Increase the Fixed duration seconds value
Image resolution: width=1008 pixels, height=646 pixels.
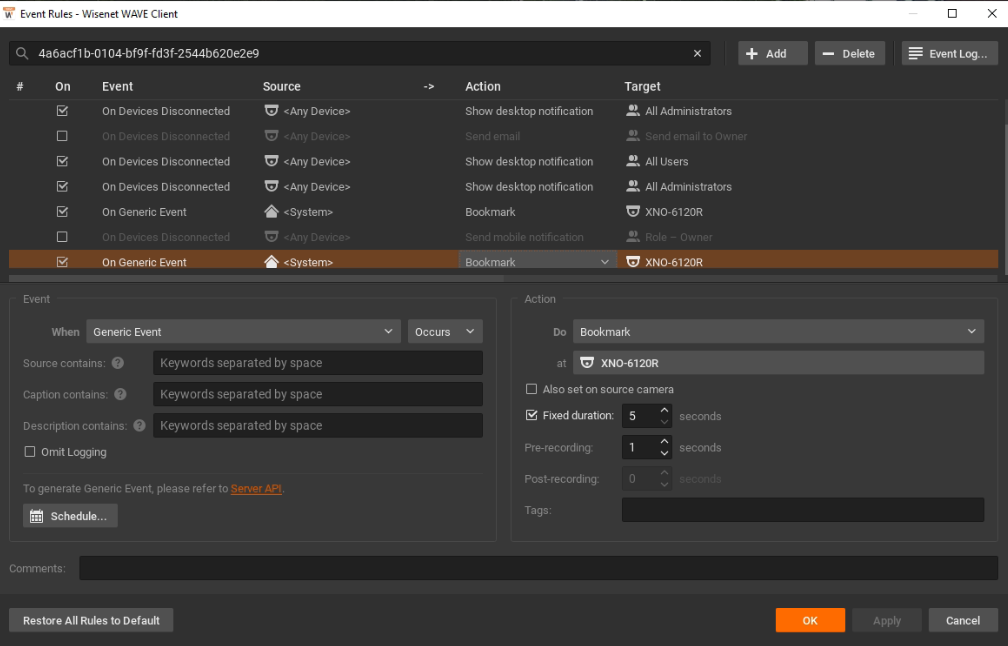click(665, 410)
